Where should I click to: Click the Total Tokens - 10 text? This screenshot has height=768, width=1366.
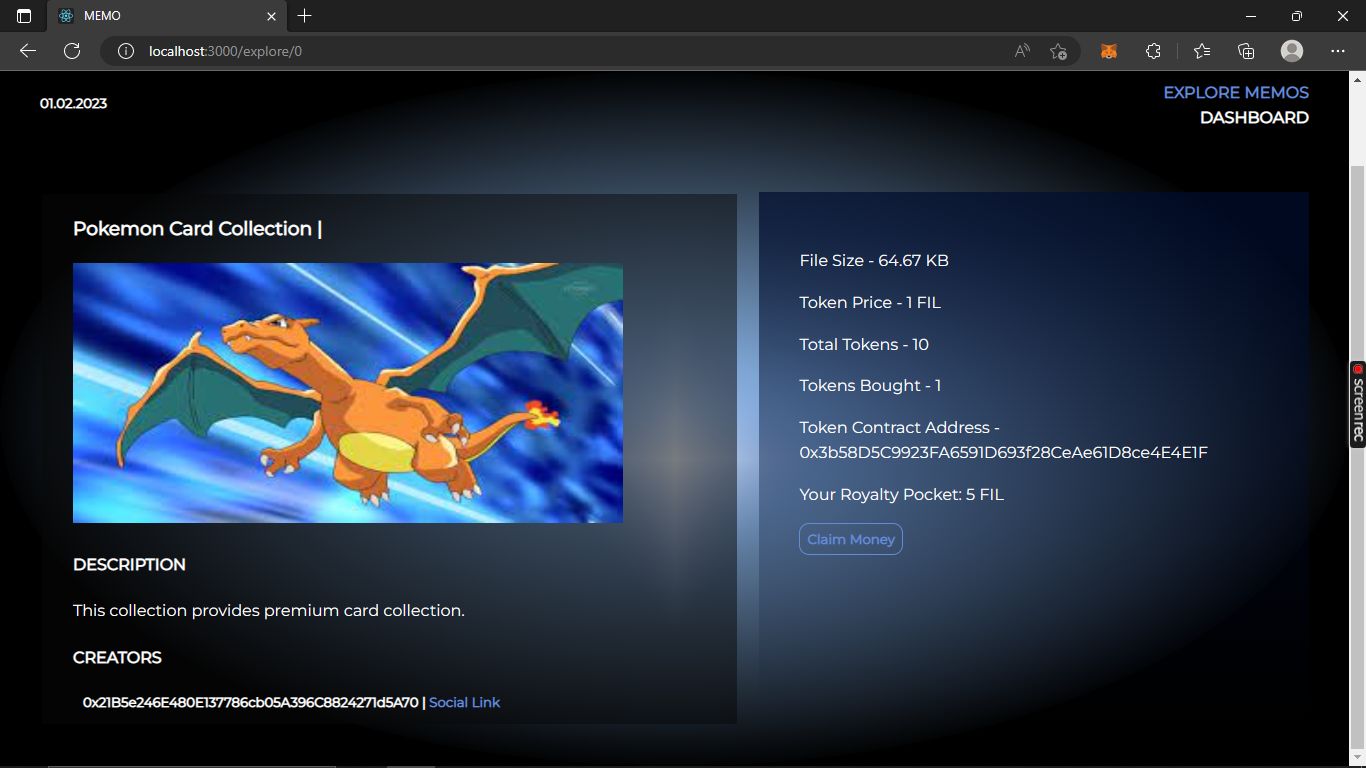point(864,345)
